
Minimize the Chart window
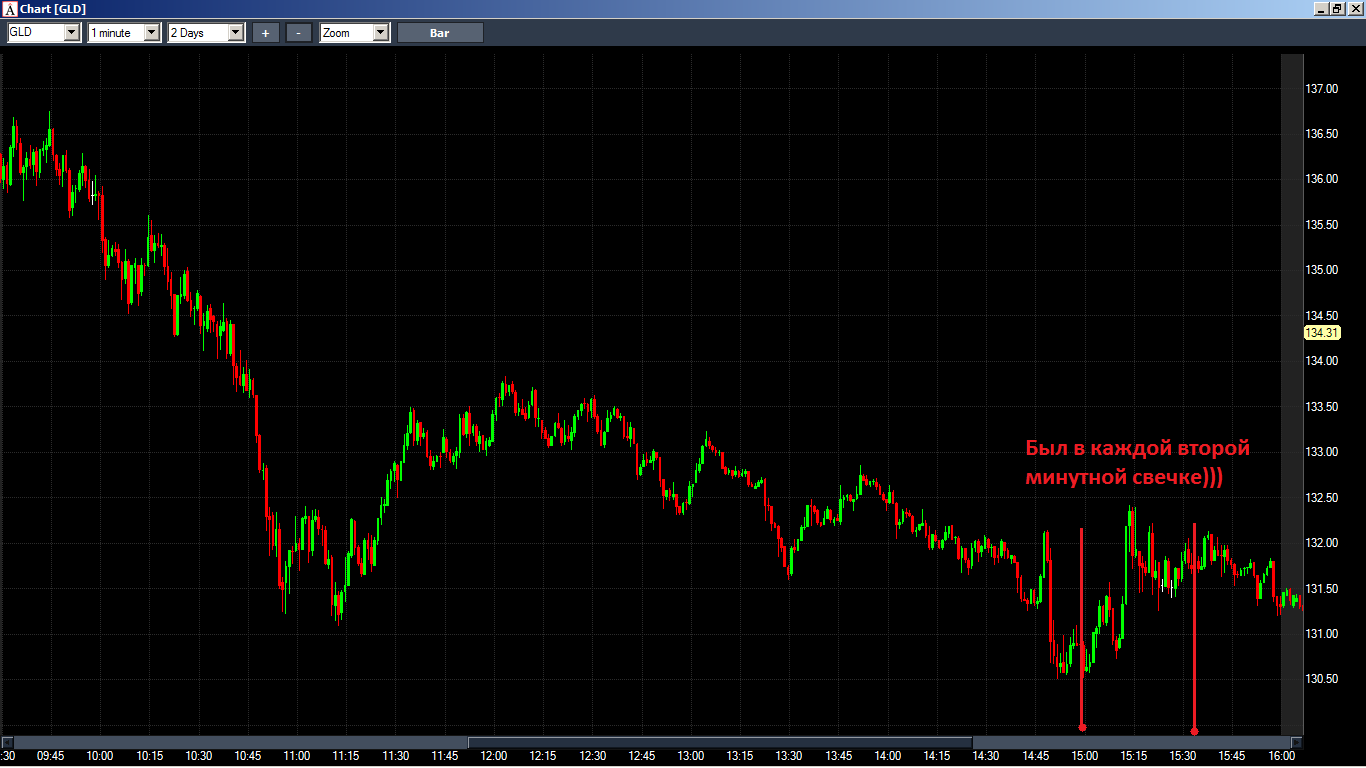[x=1321, y=8]
